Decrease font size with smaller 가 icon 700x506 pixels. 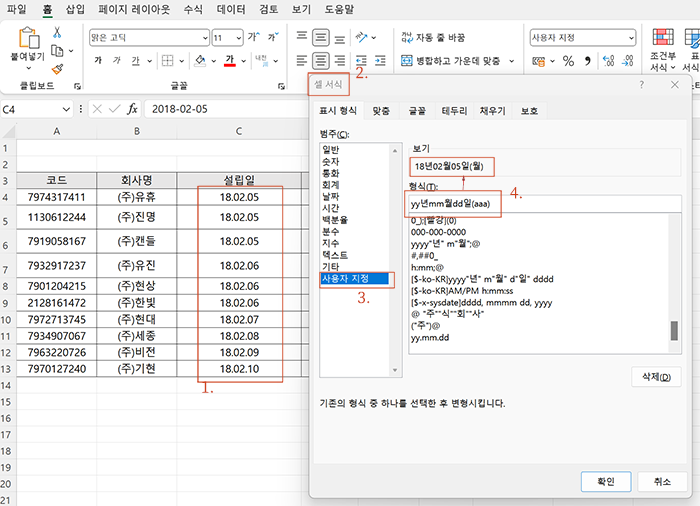click(x=273, y=37)
